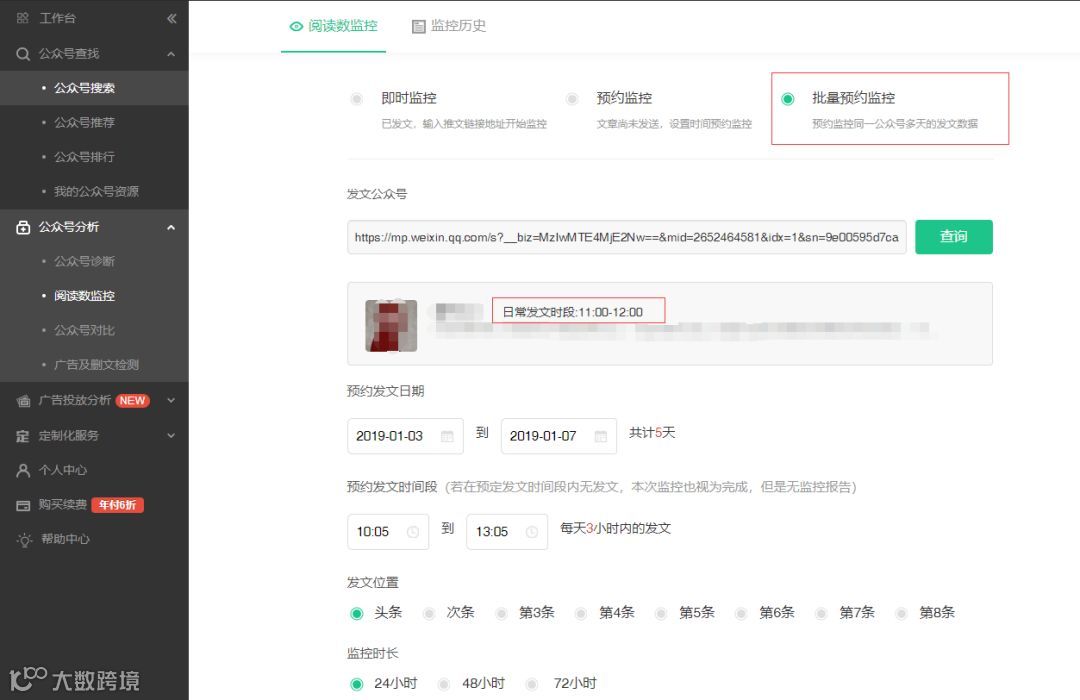
Task: Set monitoring duration to 48小时
Action: click(444, 684)
